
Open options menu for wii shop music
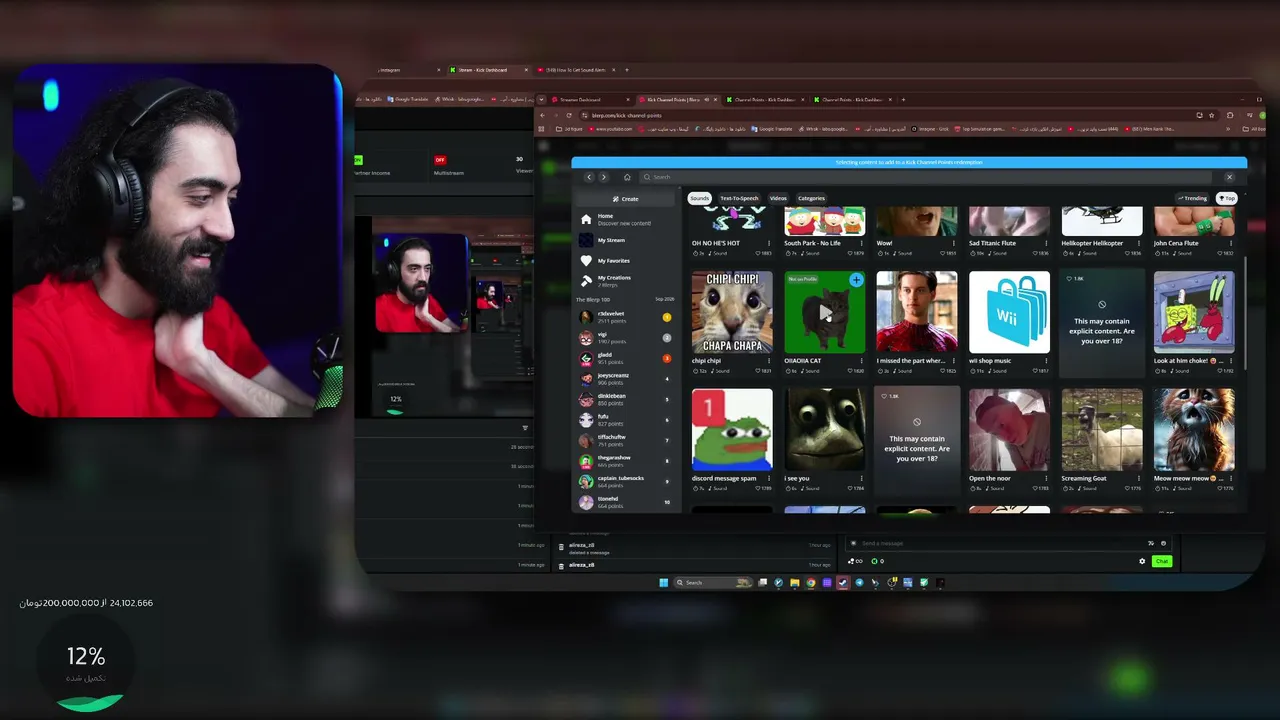pyautogui.click(x=1046, y=361)
